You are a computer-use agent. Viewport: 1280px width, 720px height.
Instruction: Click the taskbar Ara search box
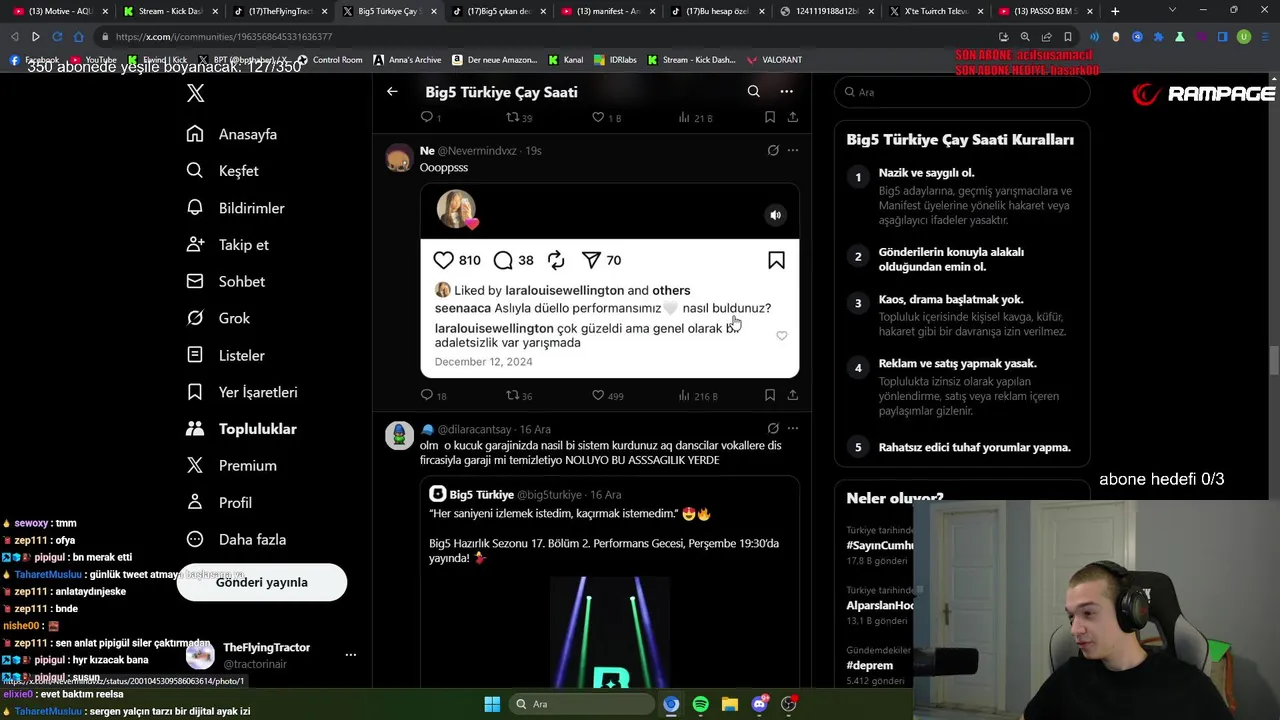pyautogui.click(x=580, y=704)
